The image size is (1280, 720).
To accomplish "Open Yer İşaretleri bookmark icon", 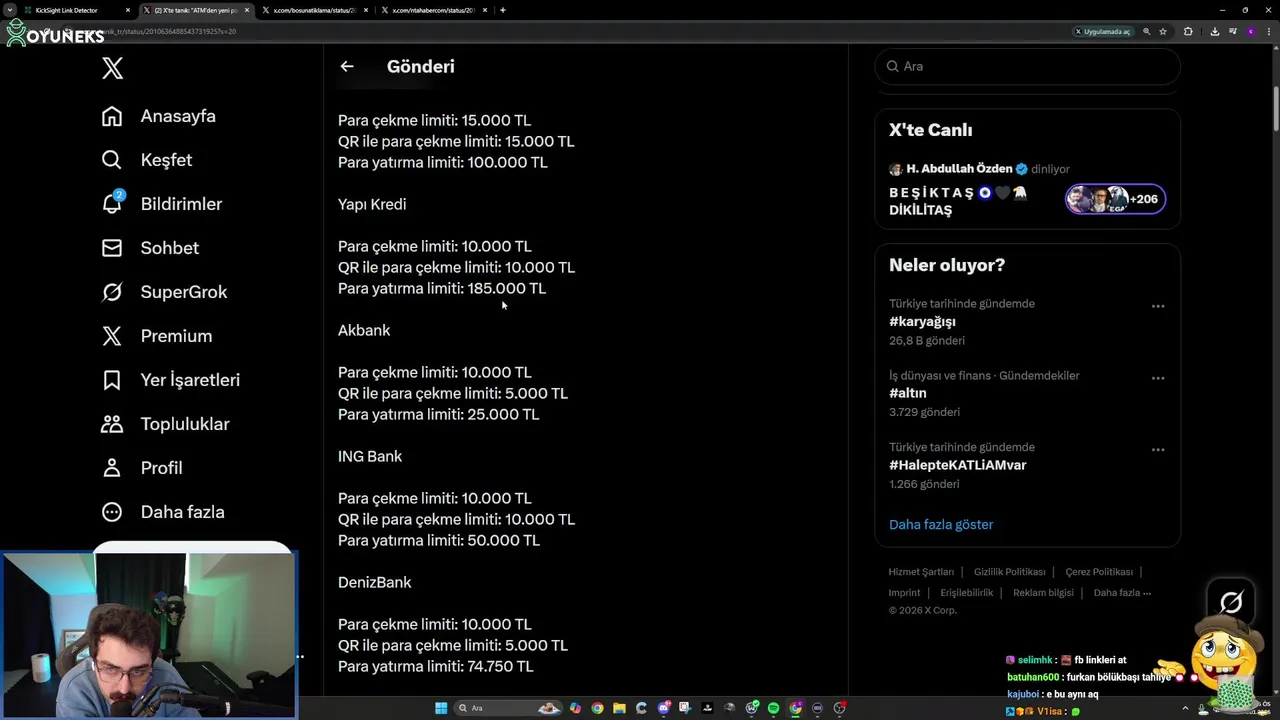I will click(112, 380).
